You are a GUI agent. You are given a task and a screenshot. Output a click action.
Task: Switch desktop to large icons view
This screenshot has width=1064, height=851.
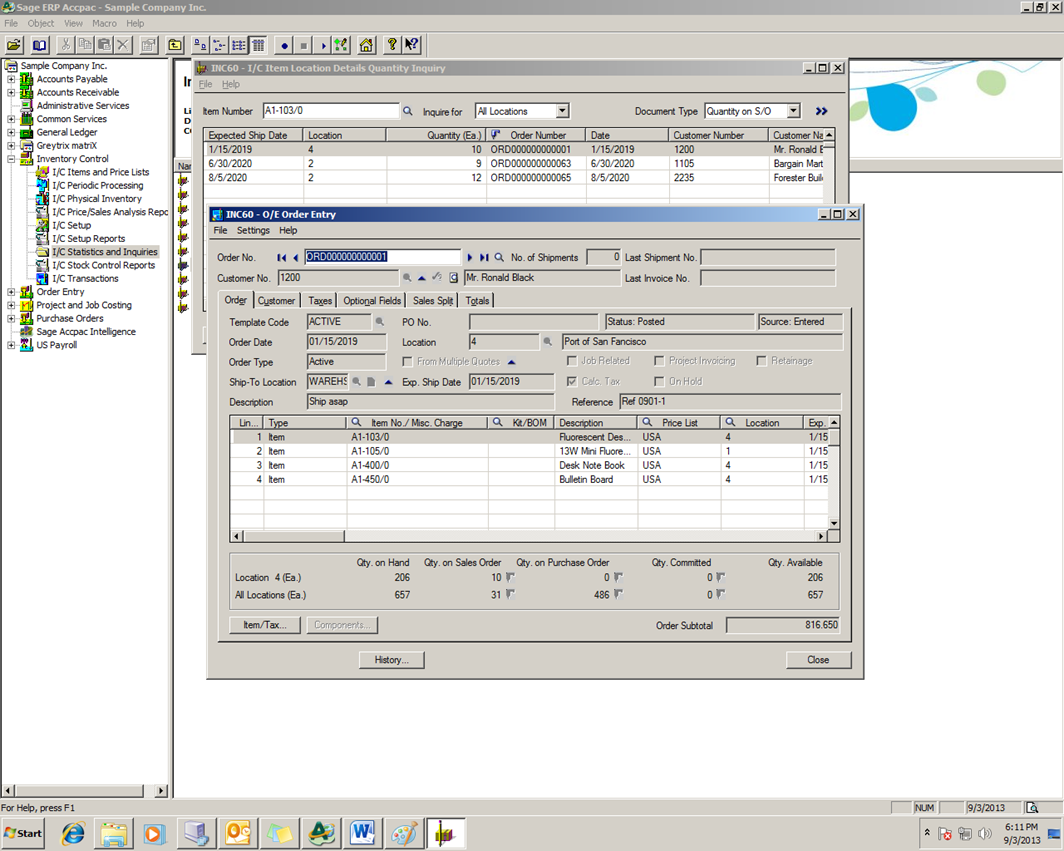(200, 45)
